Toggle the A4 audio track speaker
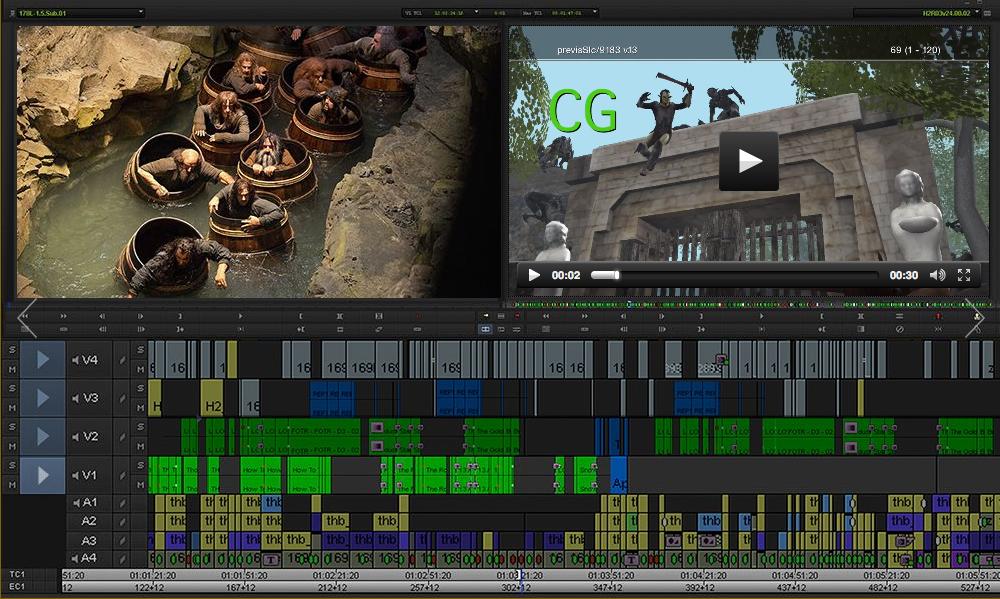1000x599 pixels. coord(76,558)
